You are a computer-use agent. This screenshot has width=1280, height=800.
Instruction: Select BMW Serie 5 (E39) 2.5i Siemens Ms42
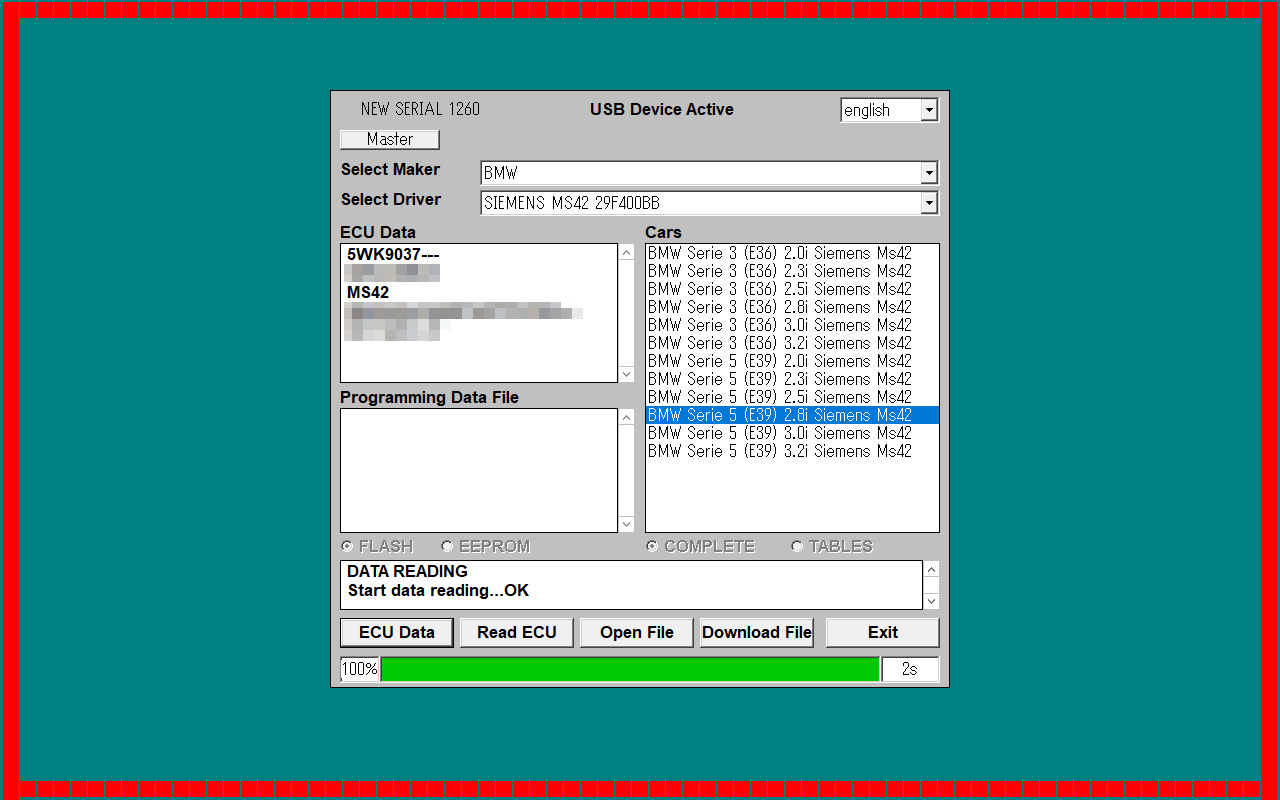[x=792, y=397]
